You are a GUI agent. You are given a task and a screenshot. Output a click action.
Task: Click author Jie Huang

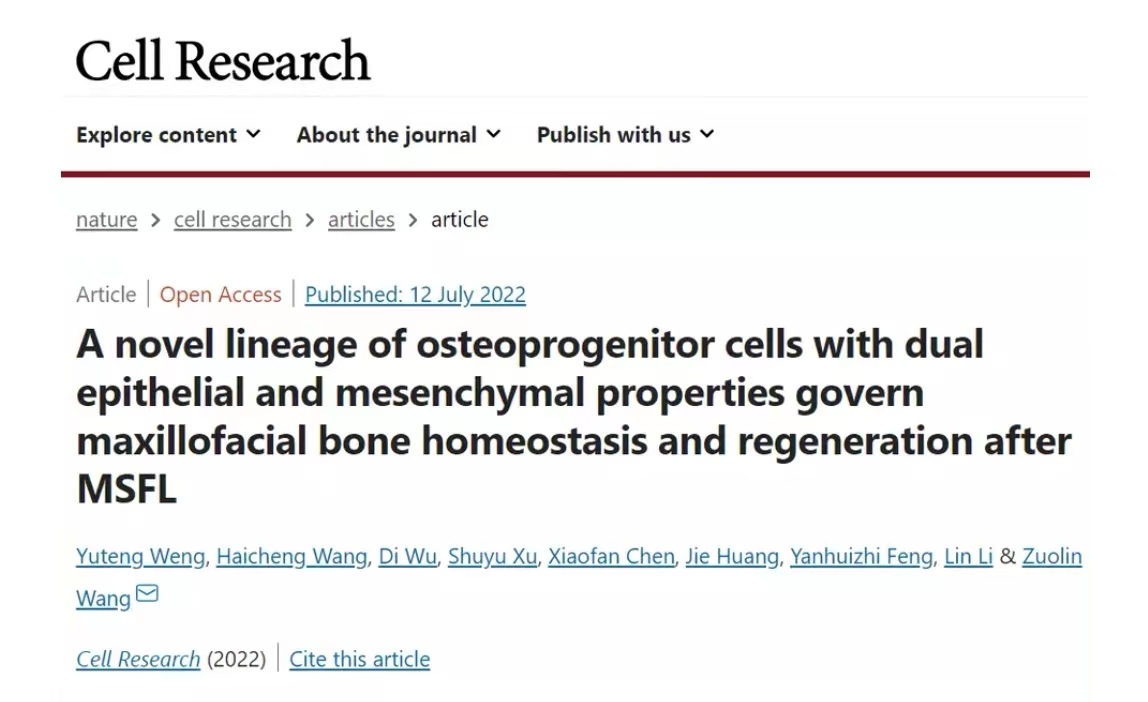click(731, 557)
